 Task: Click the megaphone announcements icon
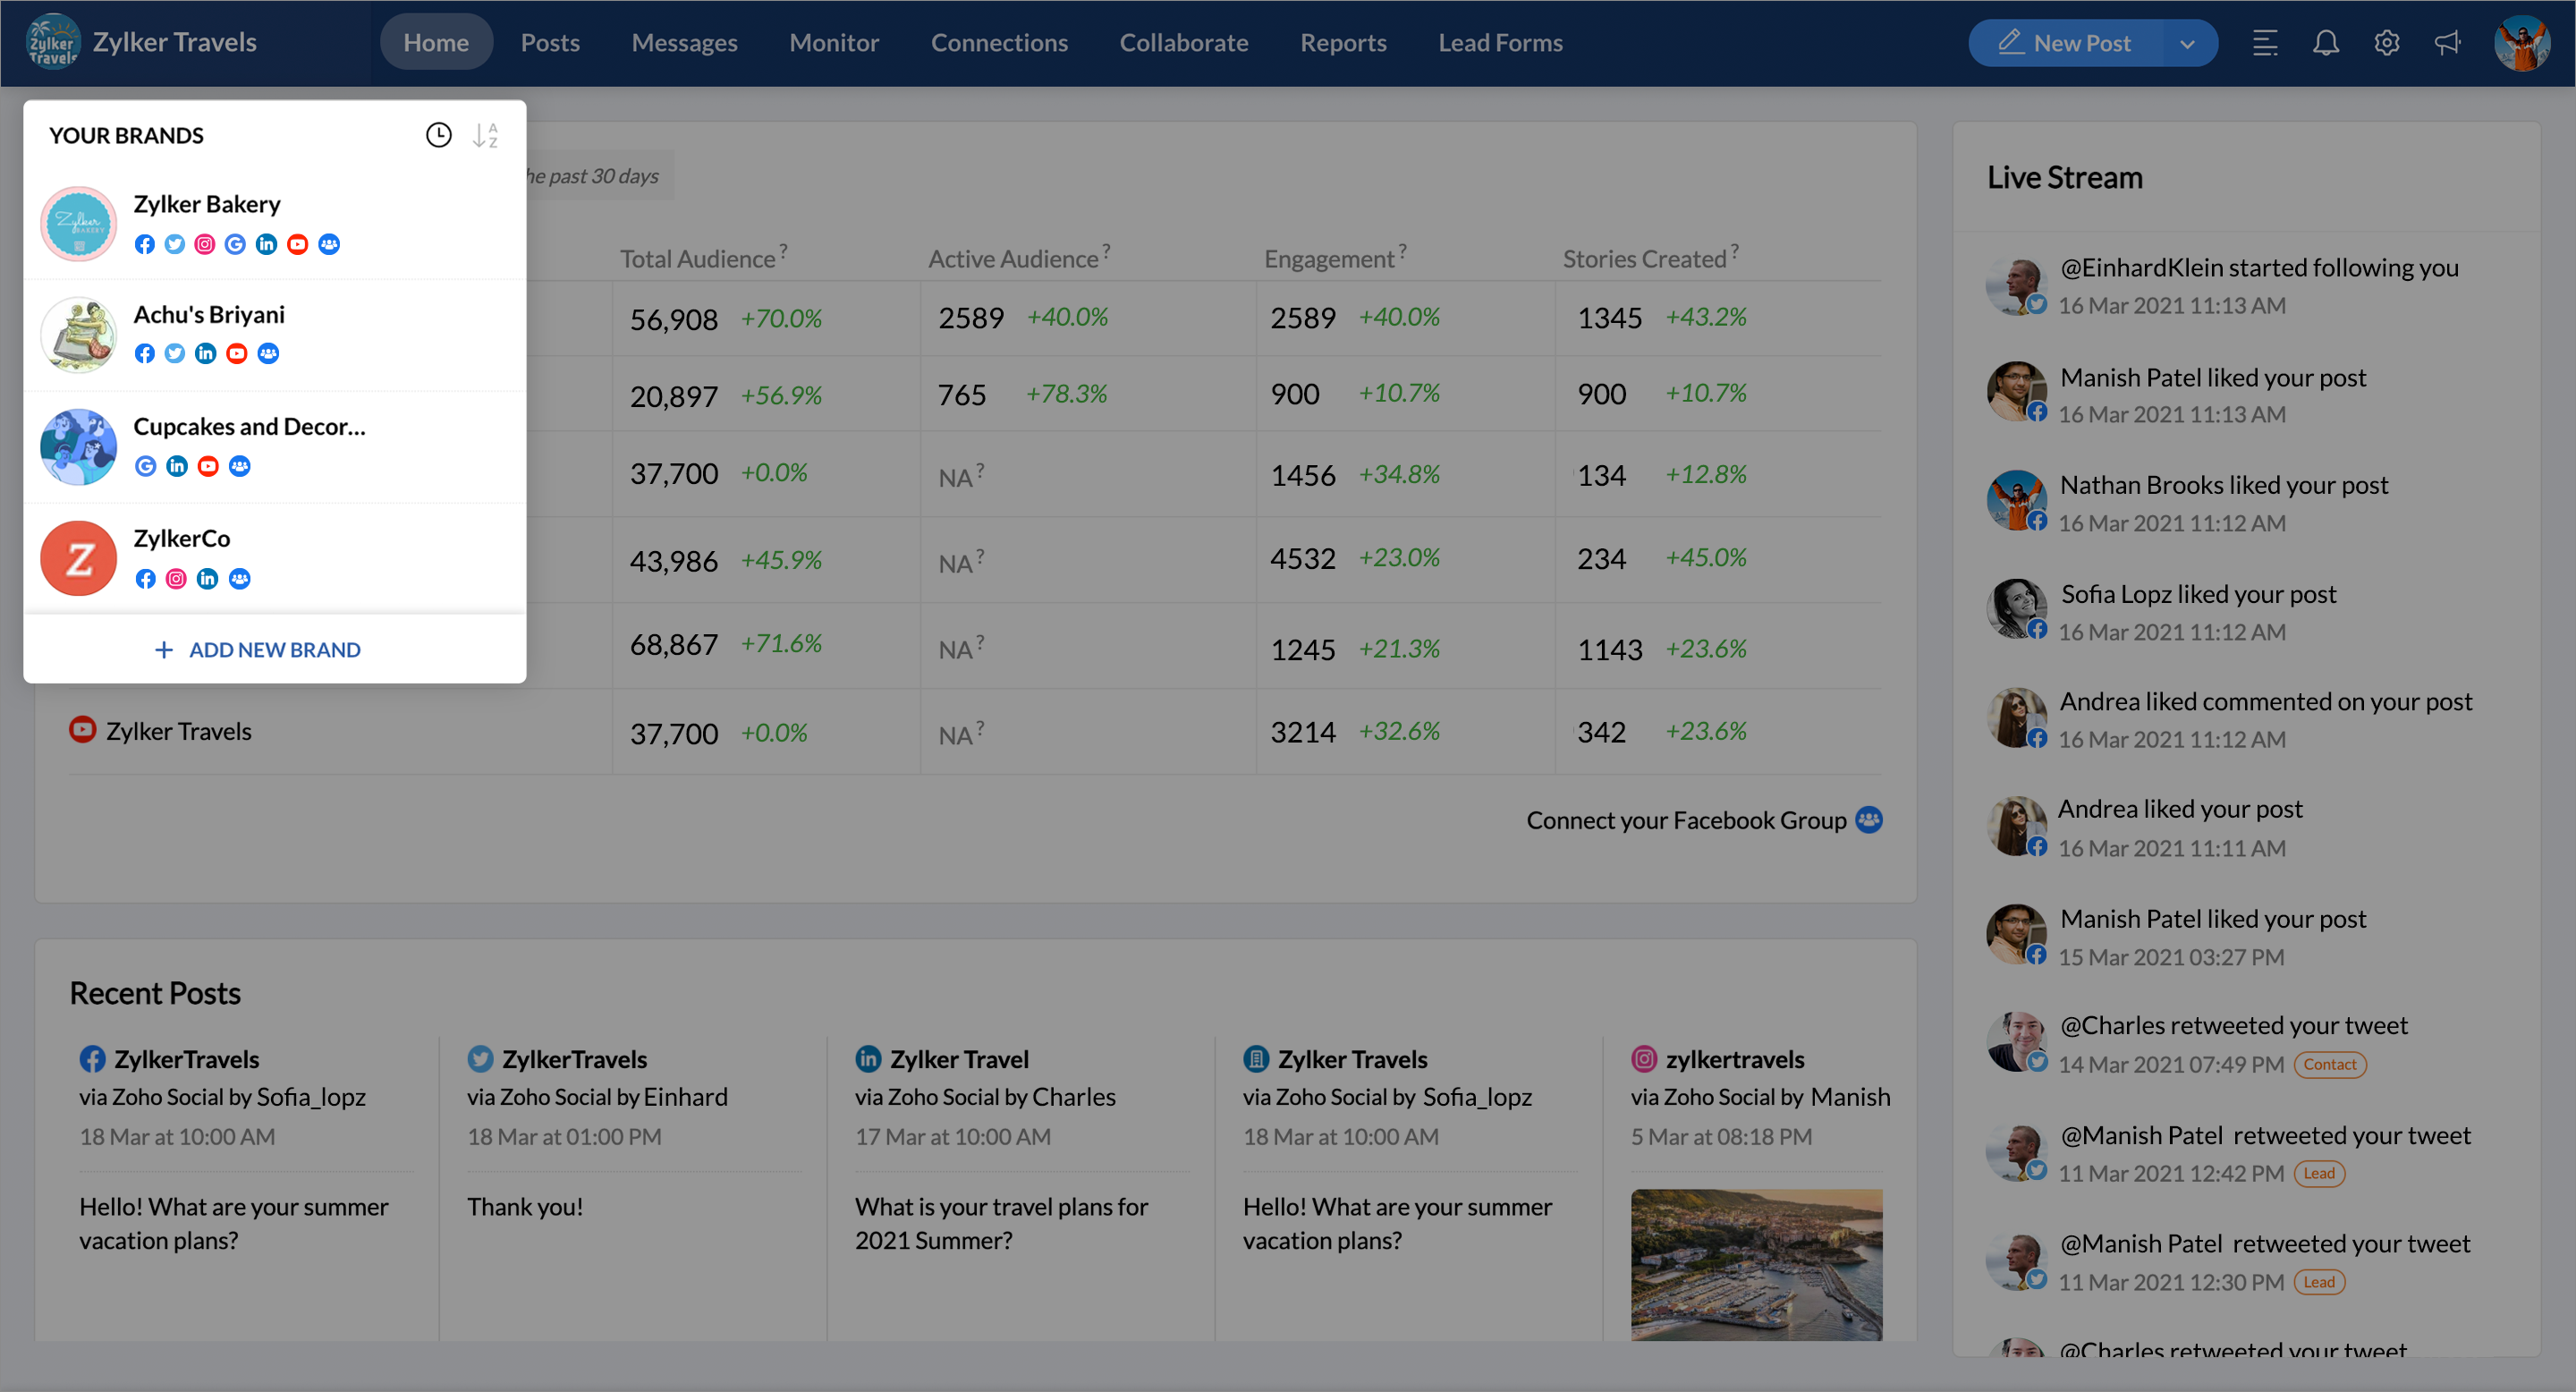pyautogui.click(x=2447, y=43)
